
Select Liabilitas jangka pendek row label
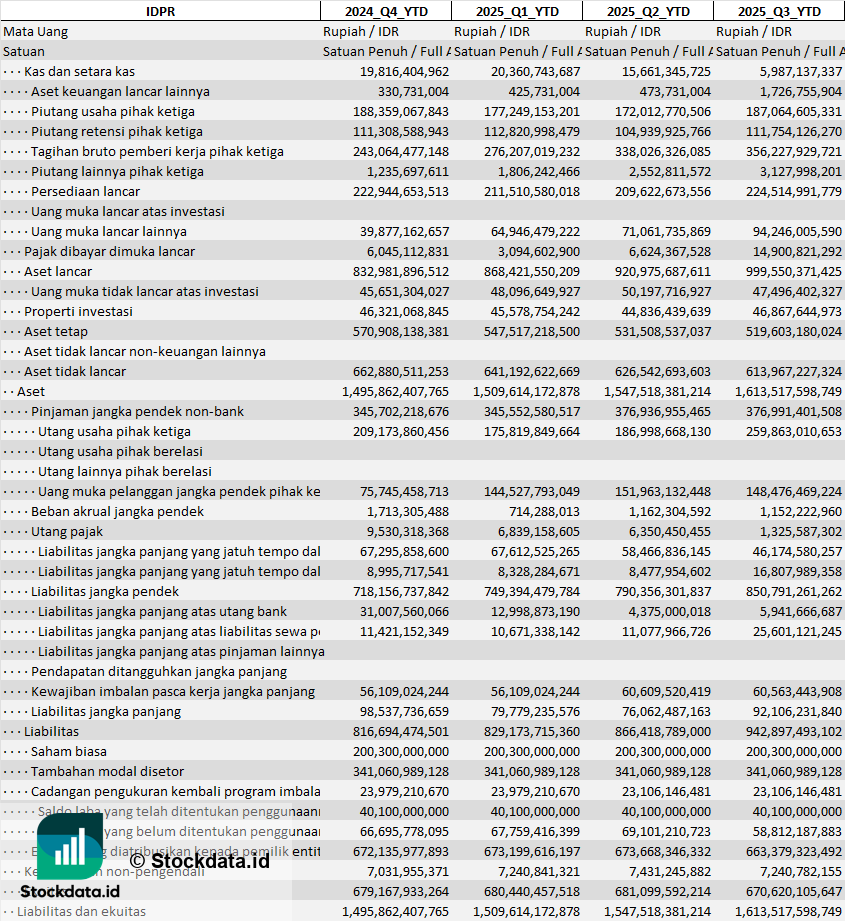[105, 590]
